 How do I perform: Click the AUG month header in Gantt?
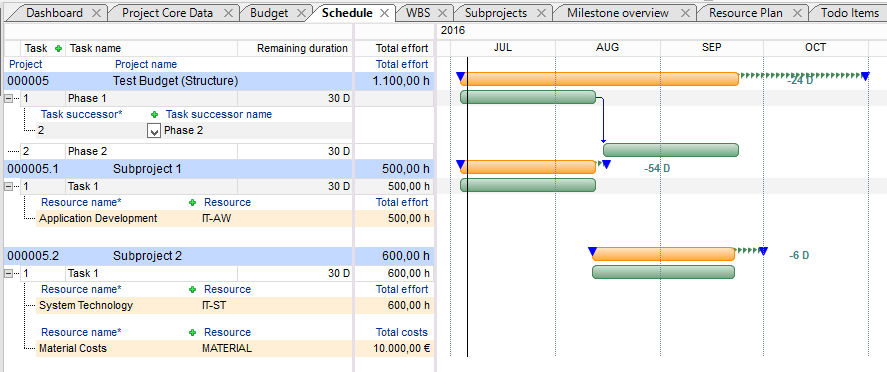tap(608, 47)
